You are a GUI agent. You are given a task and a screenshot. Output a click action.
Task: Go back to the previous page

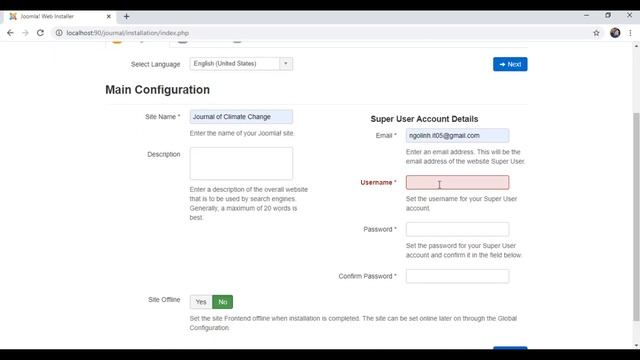(10, 33)
